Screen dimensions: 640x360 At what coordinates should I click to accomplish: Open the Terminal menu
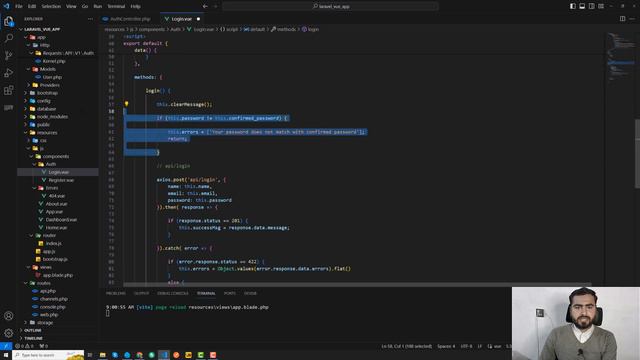[x=116, y=6]
